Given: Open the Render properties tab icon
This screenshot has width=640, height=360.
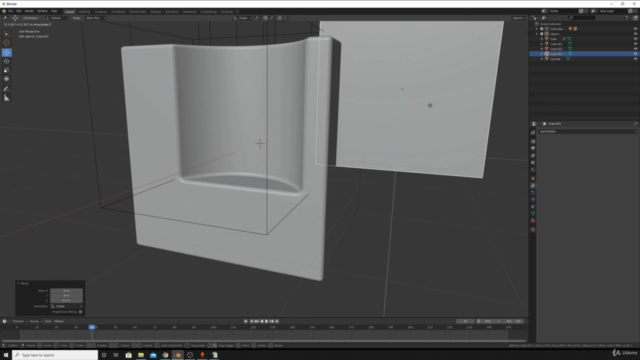Looking at the screenshot, I should point(533,141).
